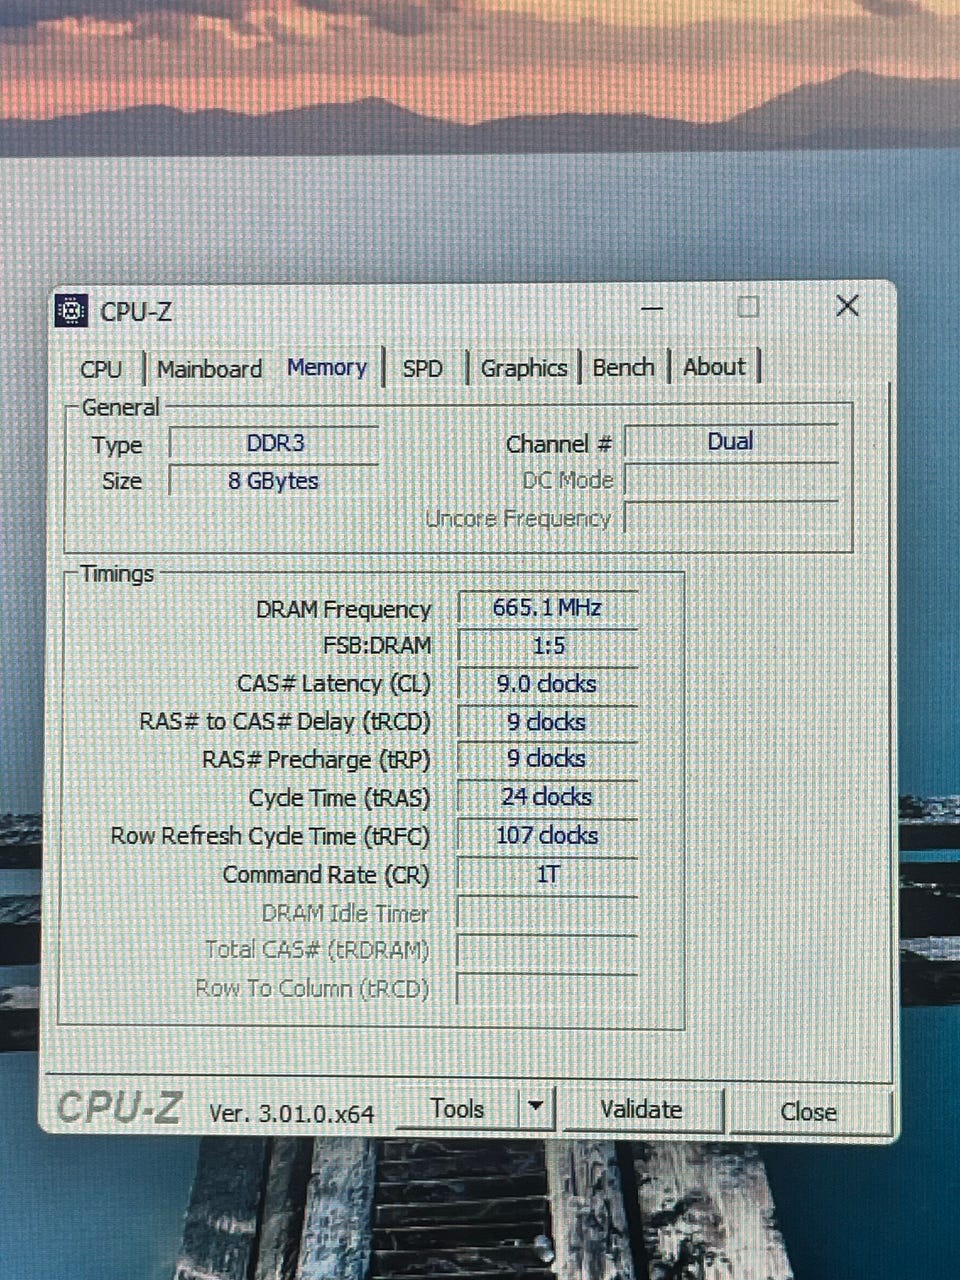Click the Close button at bottom
The image size is (960, 1280).
pyautogui.click(x=809, y=1112)
